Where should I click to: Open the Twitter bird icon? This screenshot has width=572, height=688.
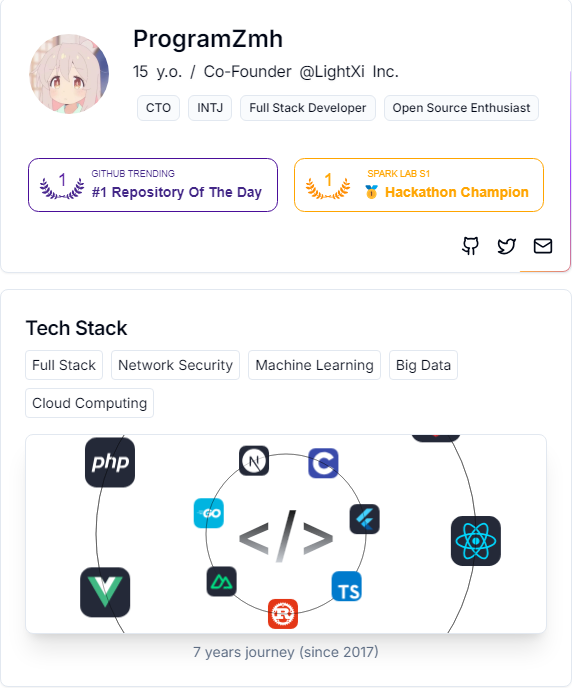click(506, 246)
